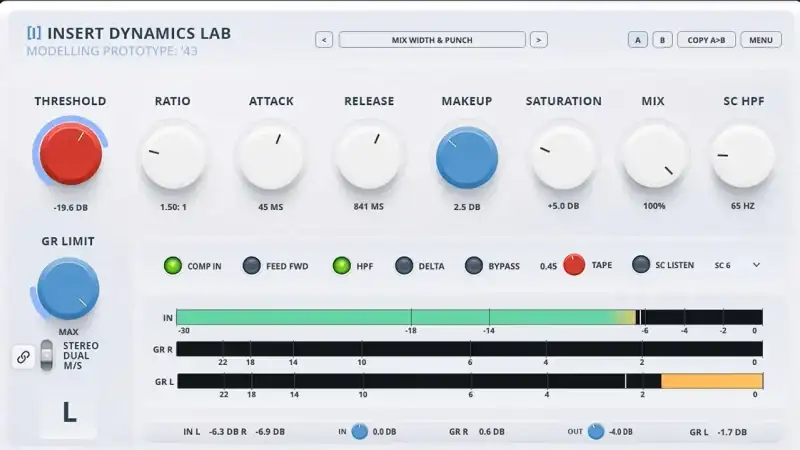Click the +5.0 DB saturation value

(x=563, y=206)
